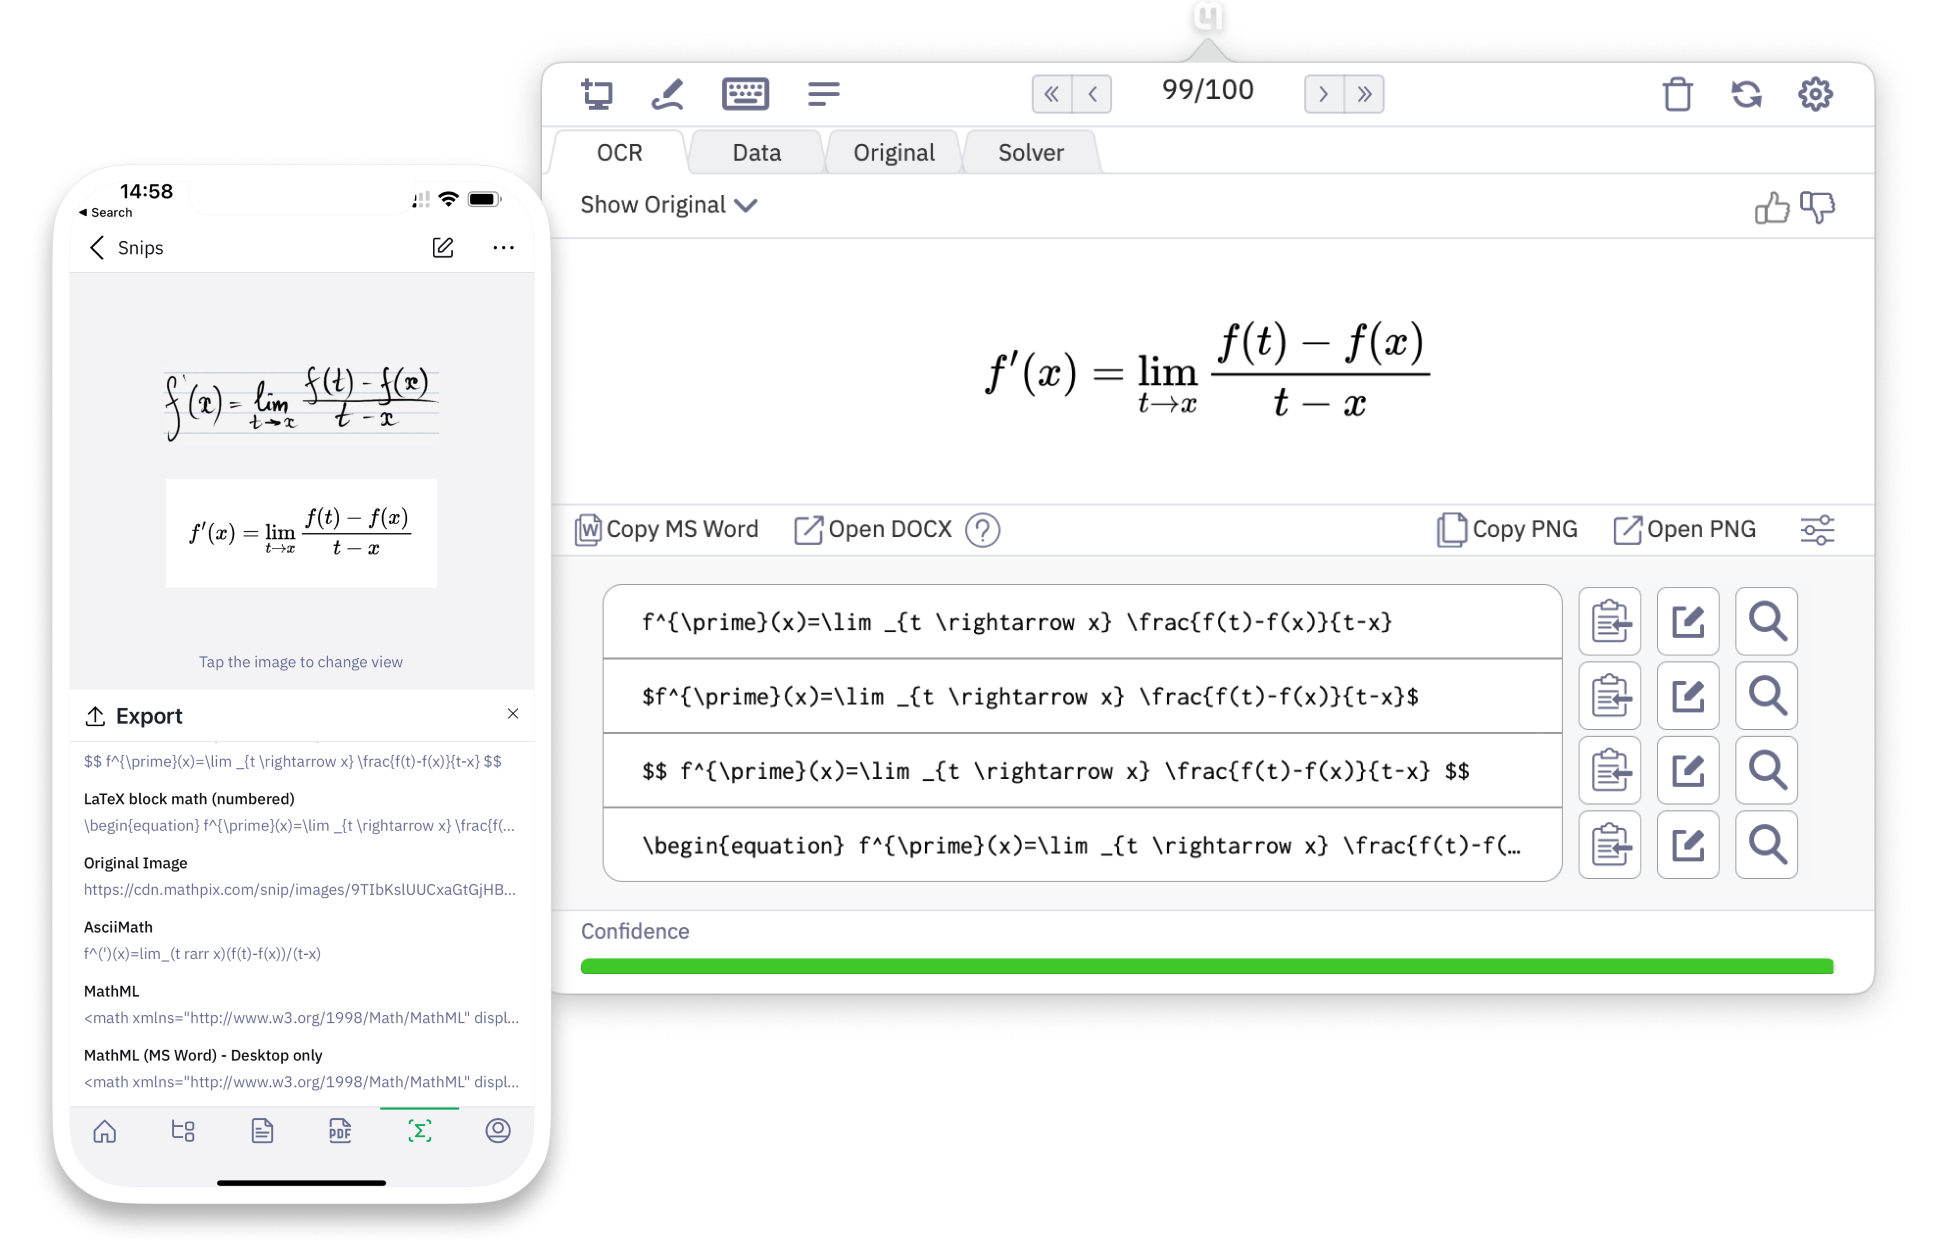Click the delete/trash icon
The image size is (1952, 1240).
click(x=1677, y=95)
